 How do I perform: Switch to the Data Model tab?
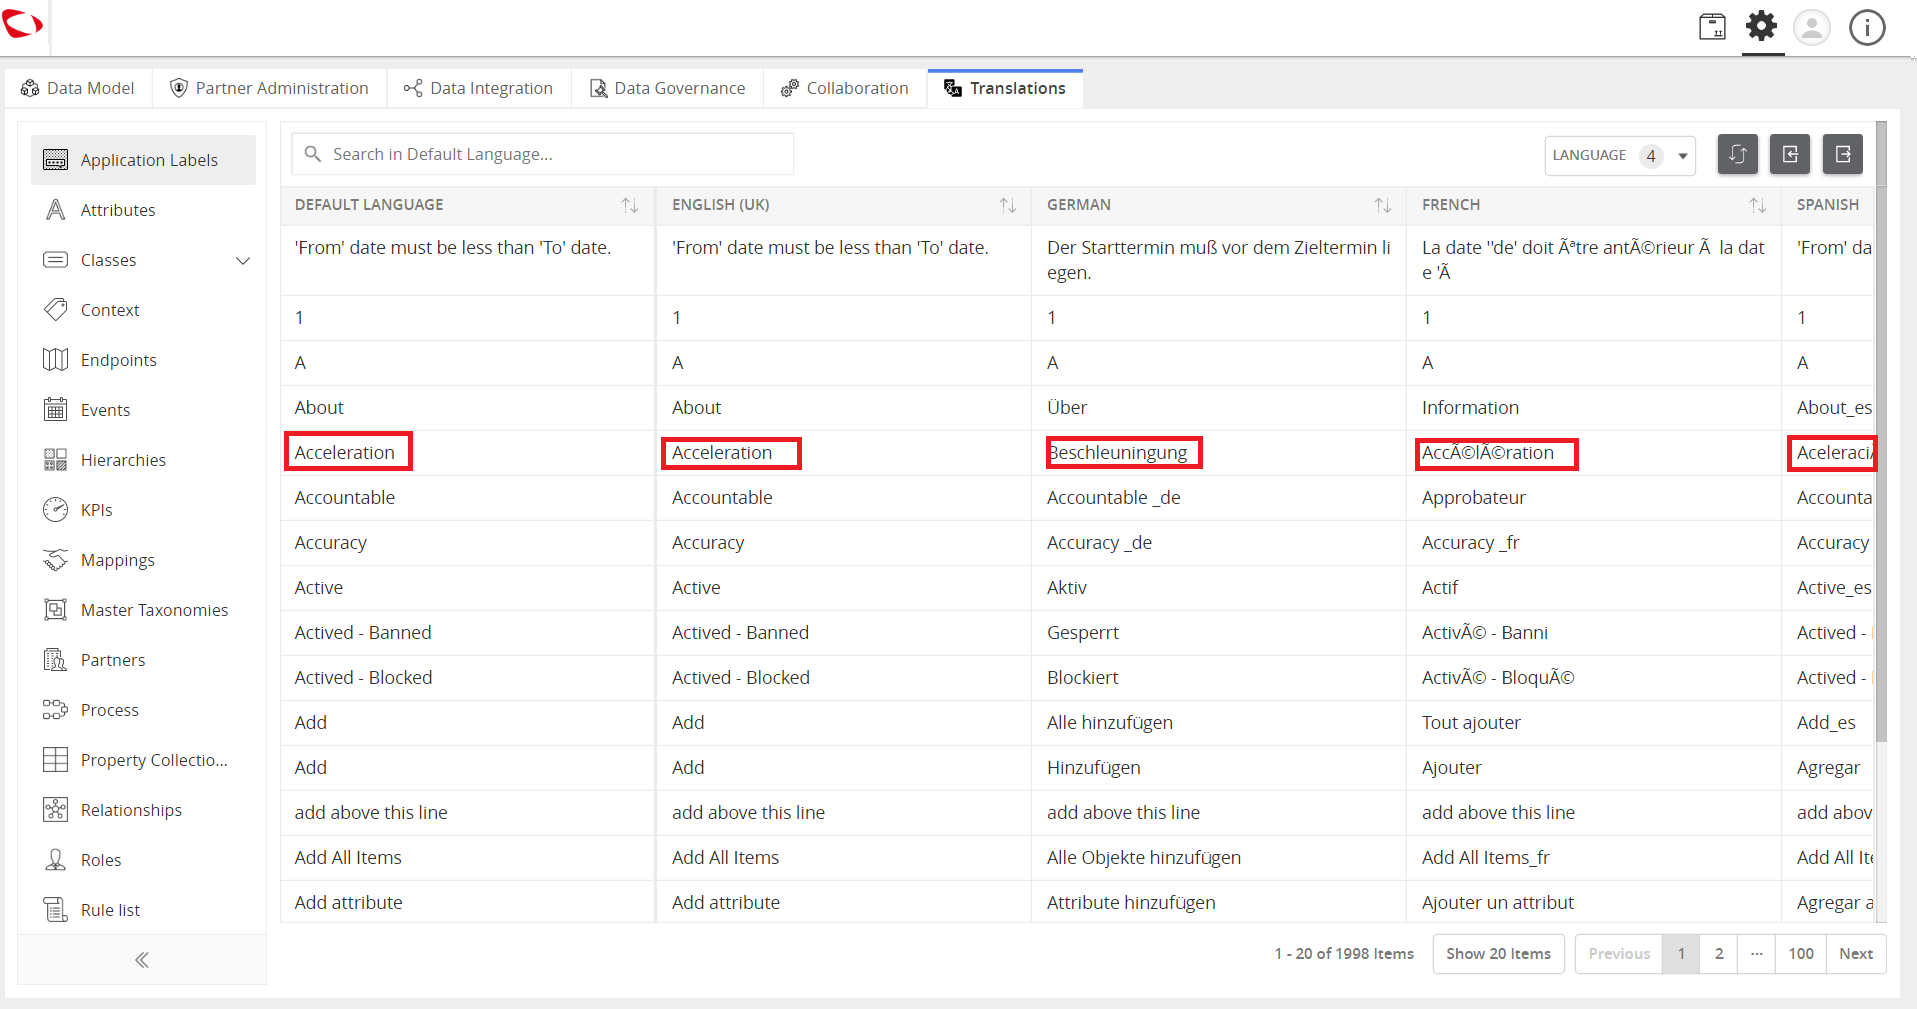tap(78, 88)
